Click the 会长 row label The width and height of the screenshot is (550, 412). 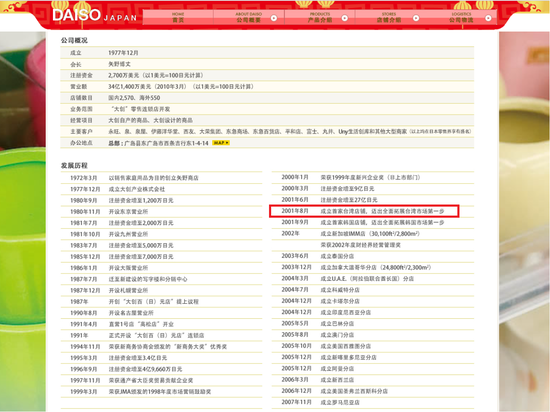tap(76, 64)
